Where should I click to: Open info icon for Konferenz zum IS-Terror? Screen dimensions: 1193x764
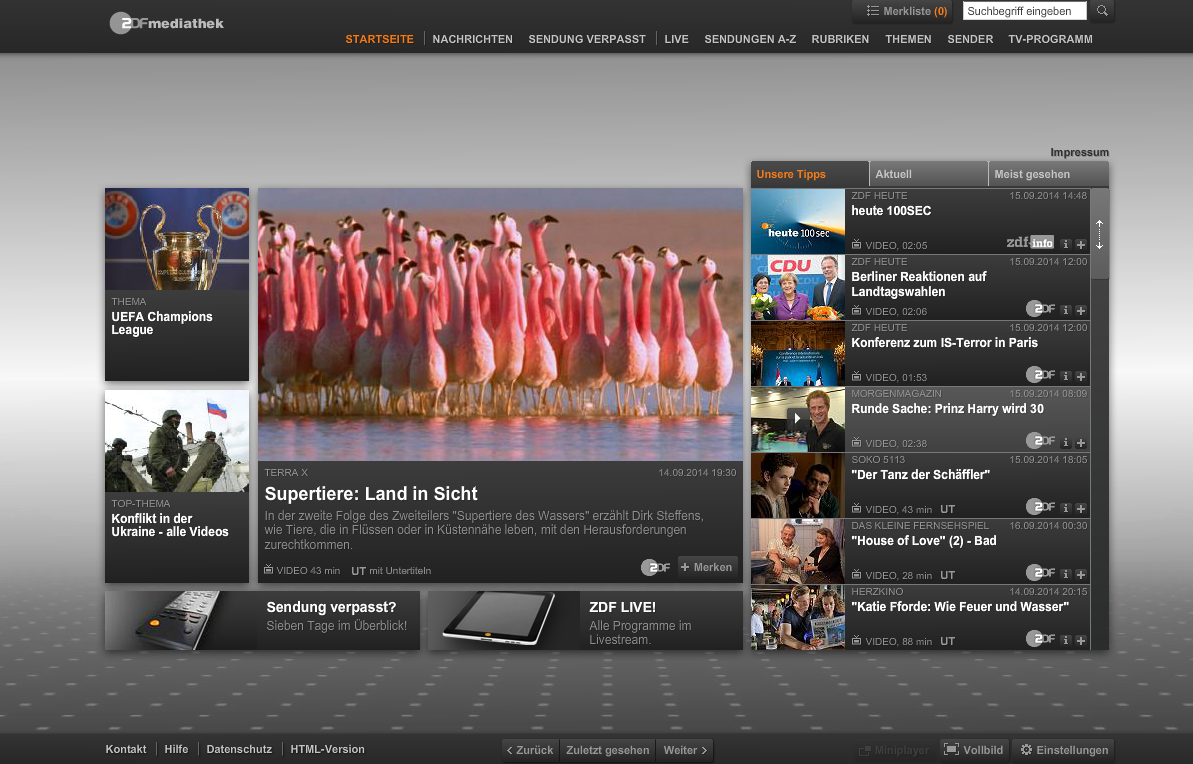(x=1065, y=377)
